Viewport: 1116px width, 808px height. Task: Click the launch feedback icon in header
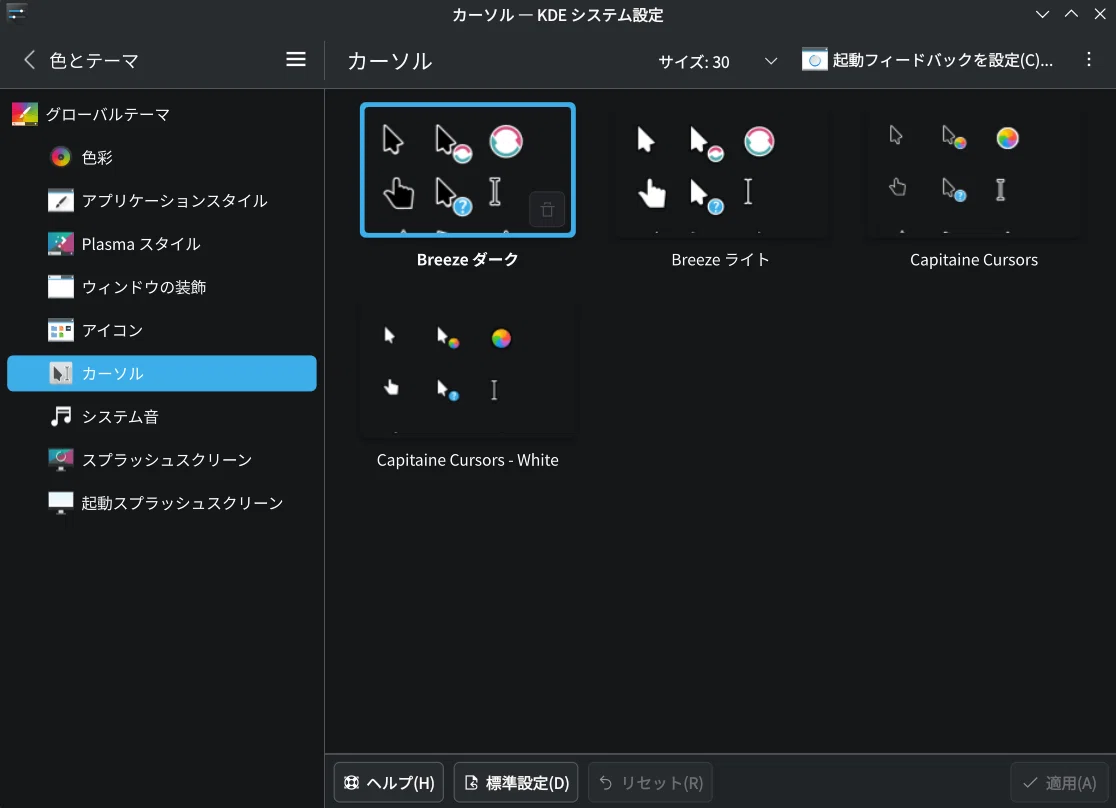coord(814,60)
